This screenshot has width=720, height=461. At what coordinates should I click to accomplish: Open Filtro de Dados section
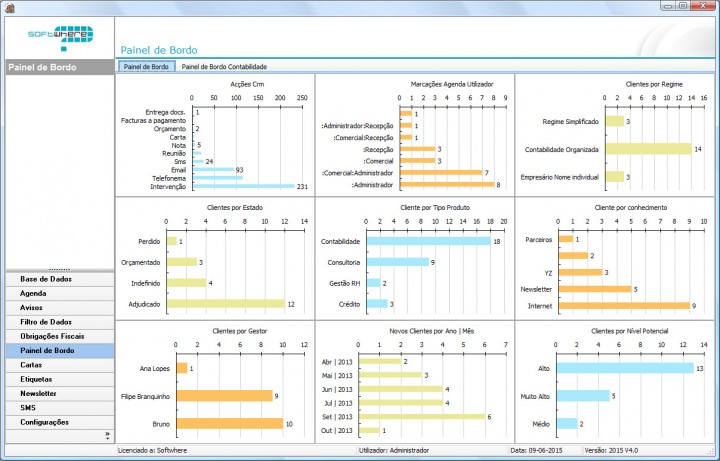coord(60,322)
